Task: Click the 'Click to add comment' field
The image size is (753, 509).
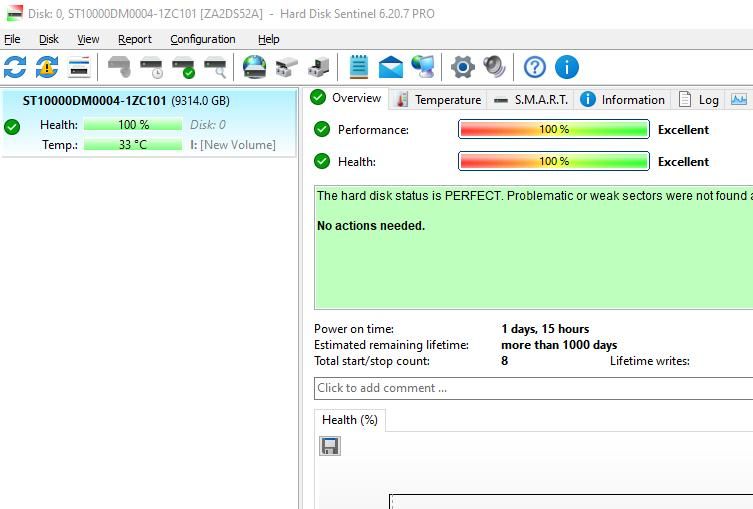Action: coord(533,388)
